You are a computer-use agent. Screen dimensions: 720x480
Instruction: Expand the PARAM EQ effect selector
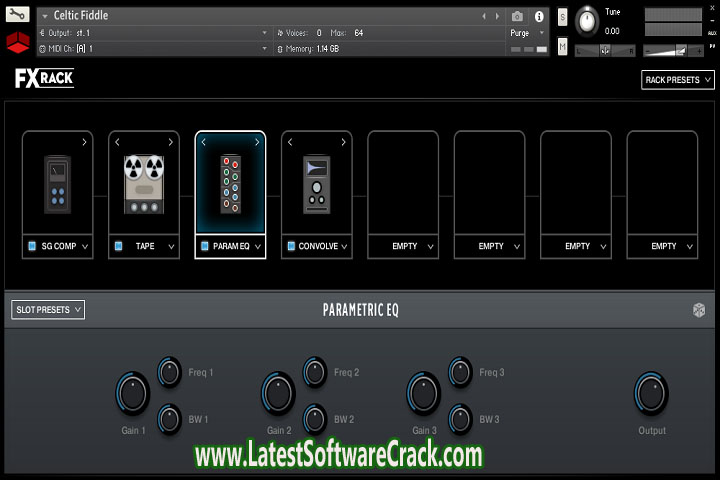point(257,246)
